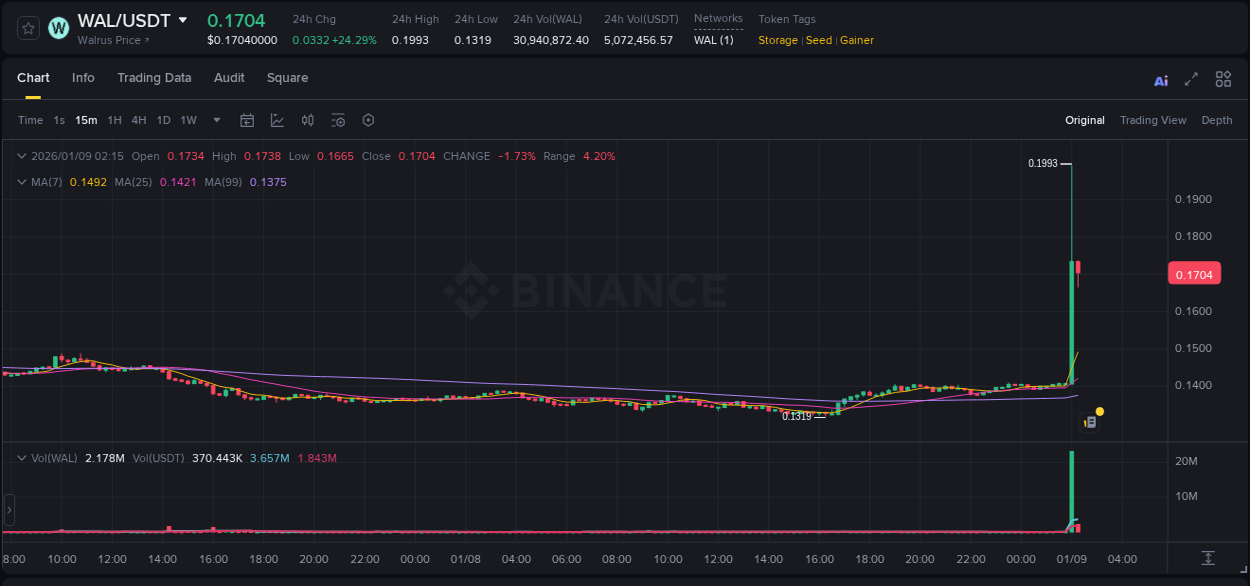
Task: Open the WAL/USDT pair selector
Action: click(130, 20)
